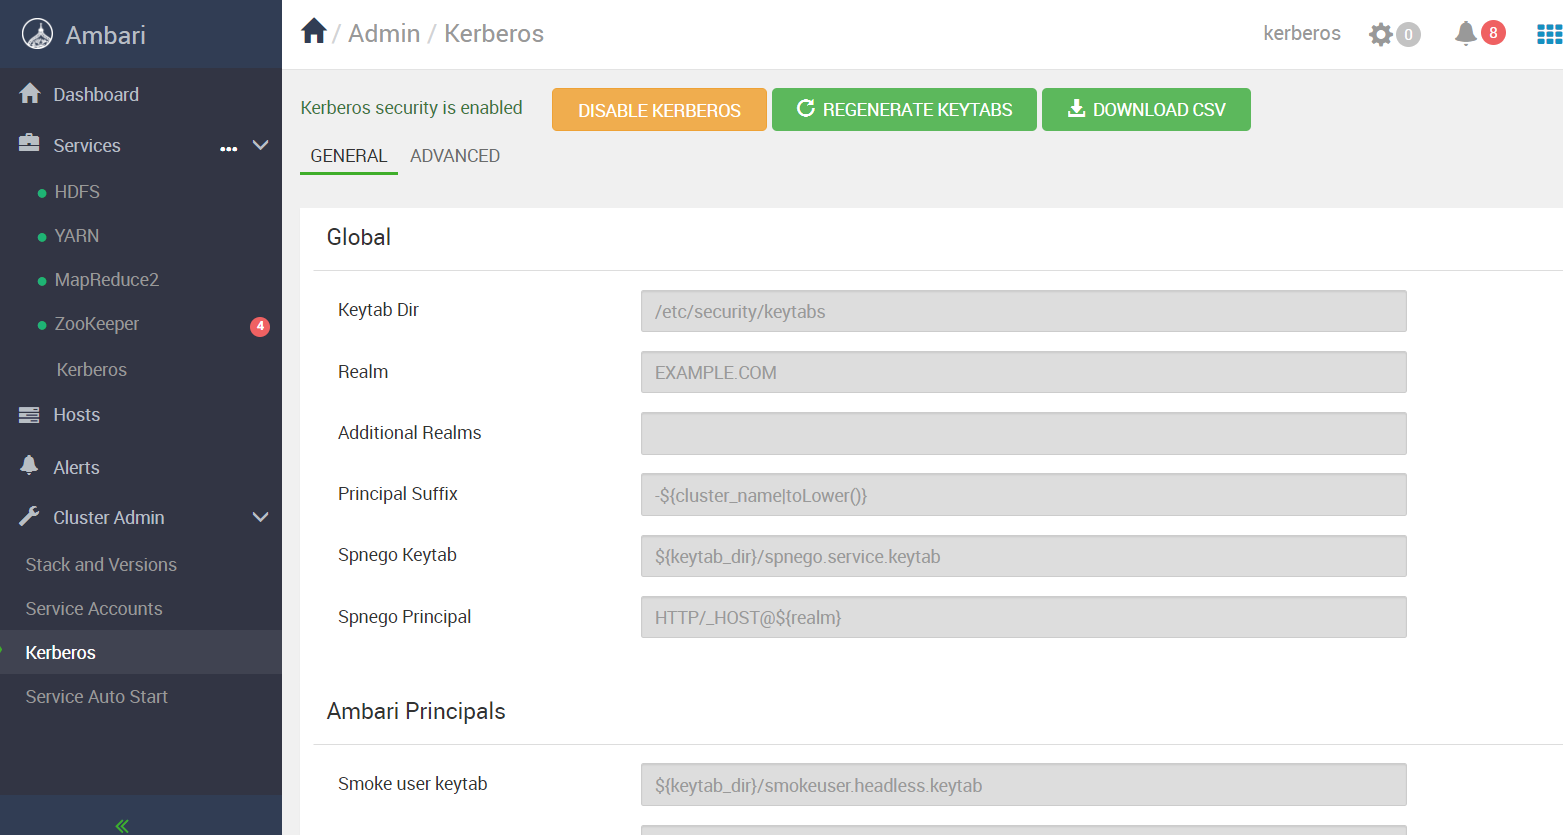1563x835 pixels.
Task: Click 'Kerberos security is enabled' text
Action: tap(411, 108)
